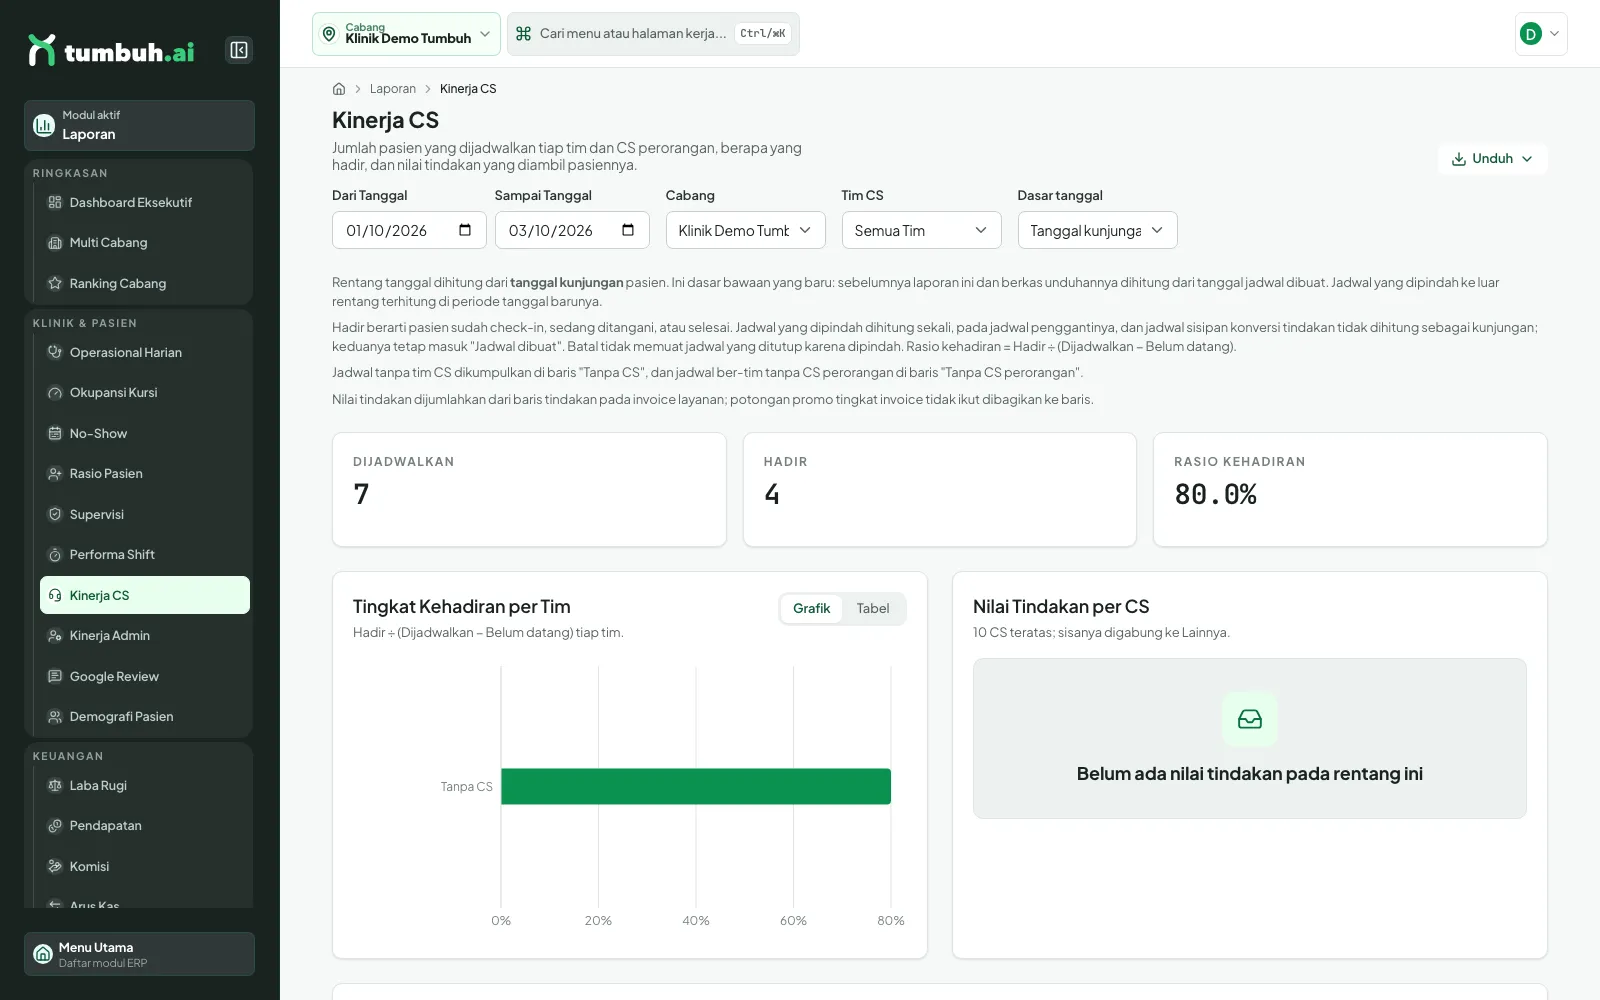Click the Google Review icon in sidebar
1600x1000 pixels.
point(55,676)
